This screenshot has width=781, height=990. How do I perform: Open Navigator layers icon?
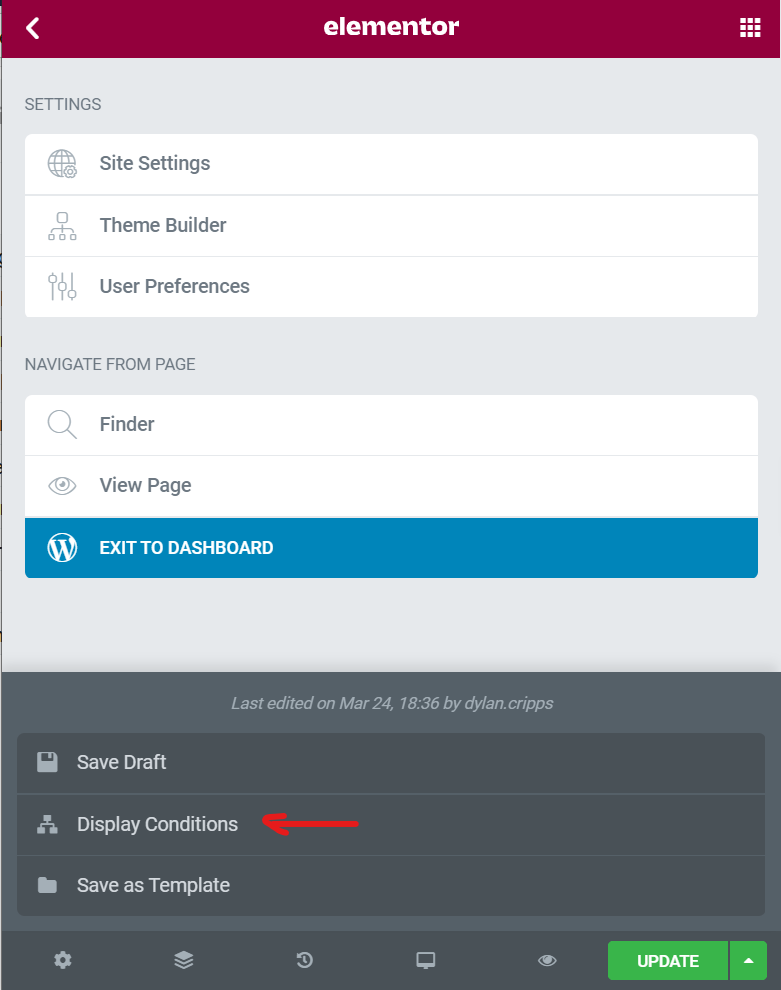pos(184,960)
